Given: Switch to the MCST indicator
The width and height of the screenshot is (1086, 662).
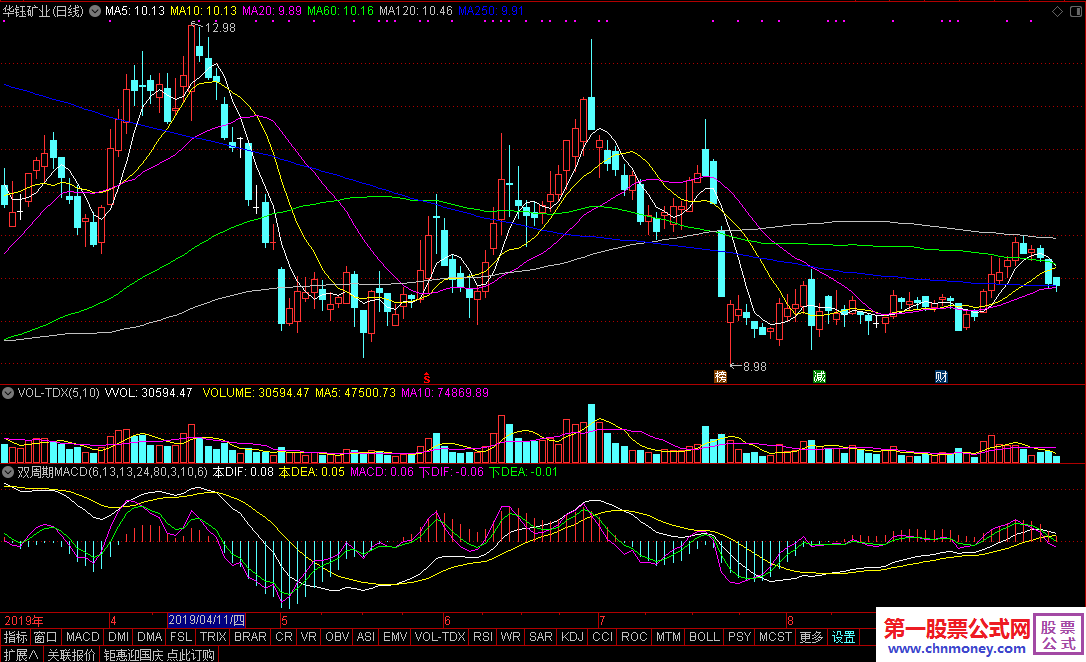Looking at the screenshot, I should [775, 637].
